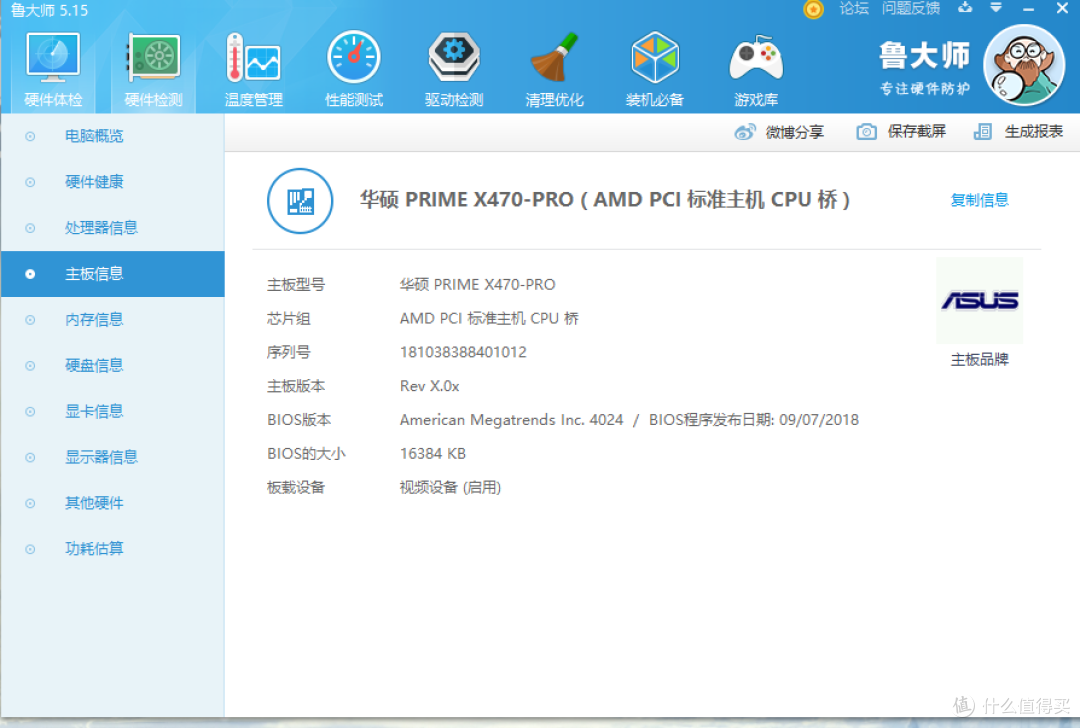Click the gold coin icon in title bar

[813, 10]
